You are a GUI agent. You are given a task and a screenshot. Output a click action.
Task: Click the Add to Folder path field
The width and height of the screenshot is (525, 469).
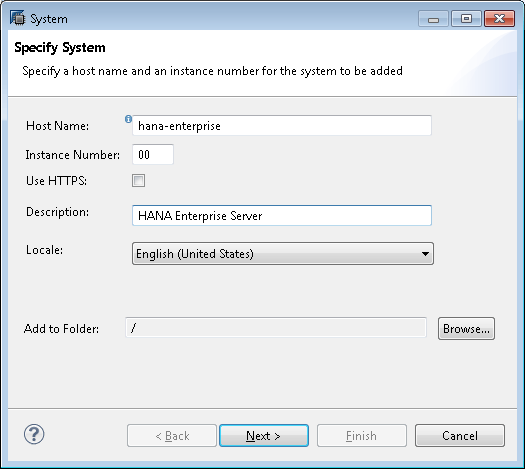tap(276, 328)
